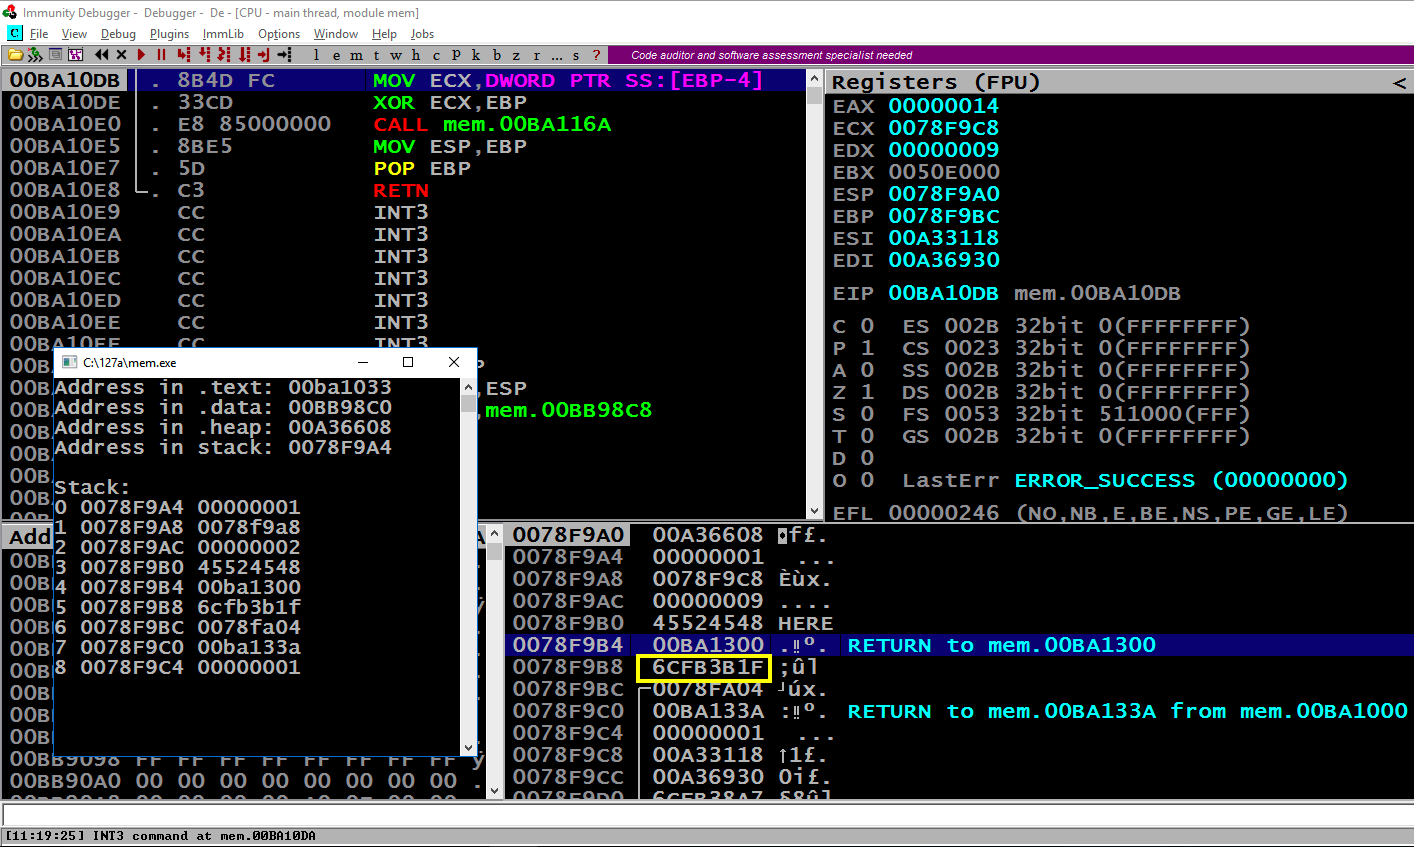Open the Help menu
The width and height of the screenshot is (1414, 847).
[384, 34]
